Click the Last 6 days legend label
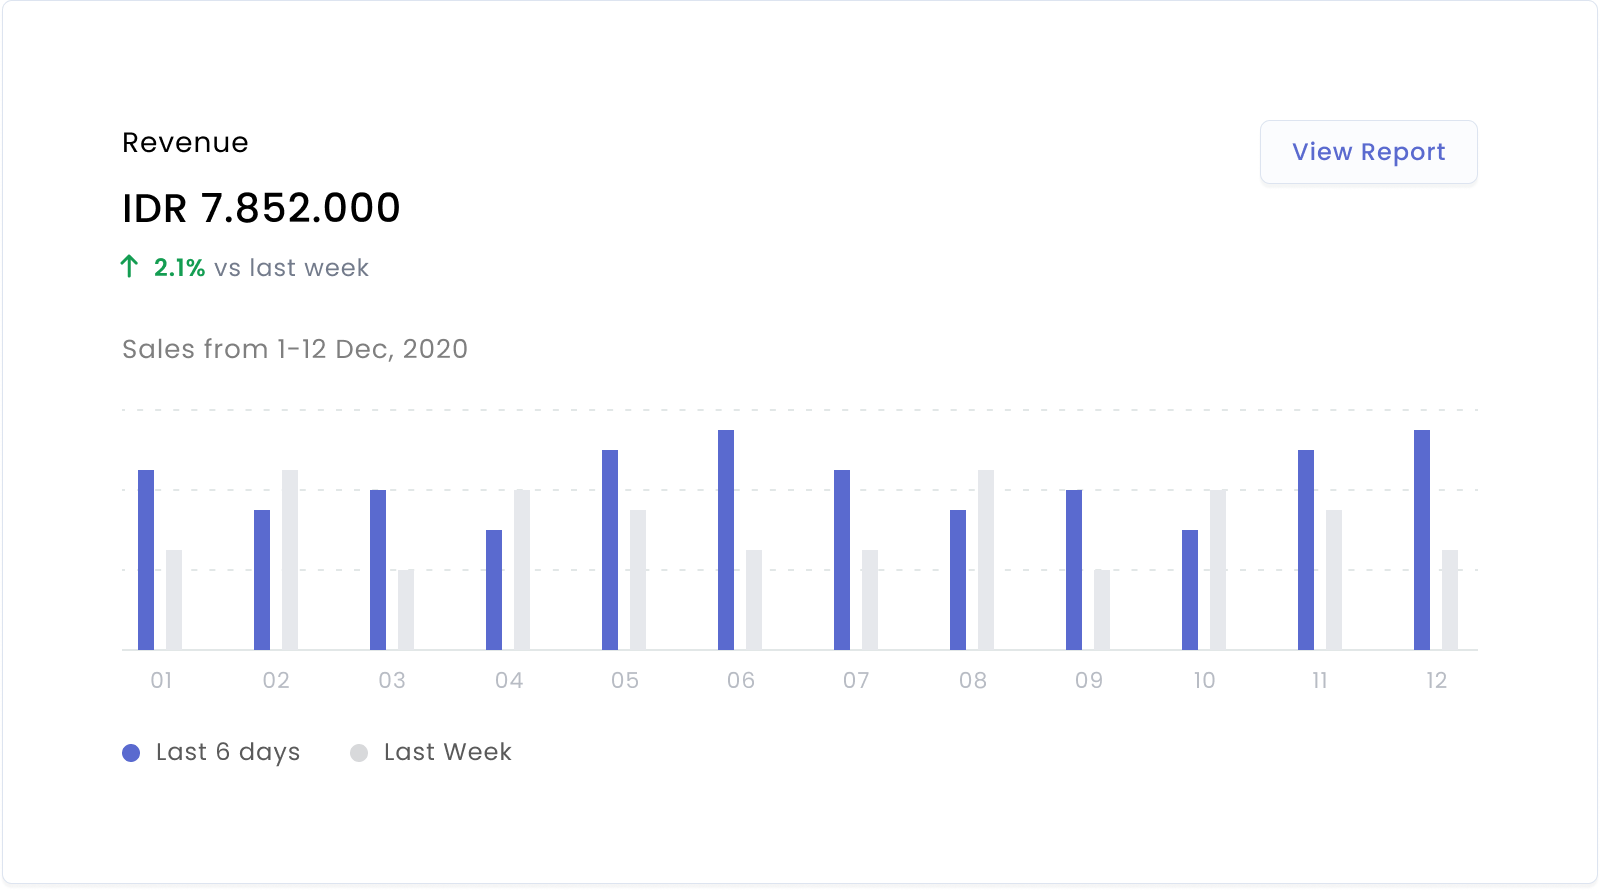 point(228,752)
